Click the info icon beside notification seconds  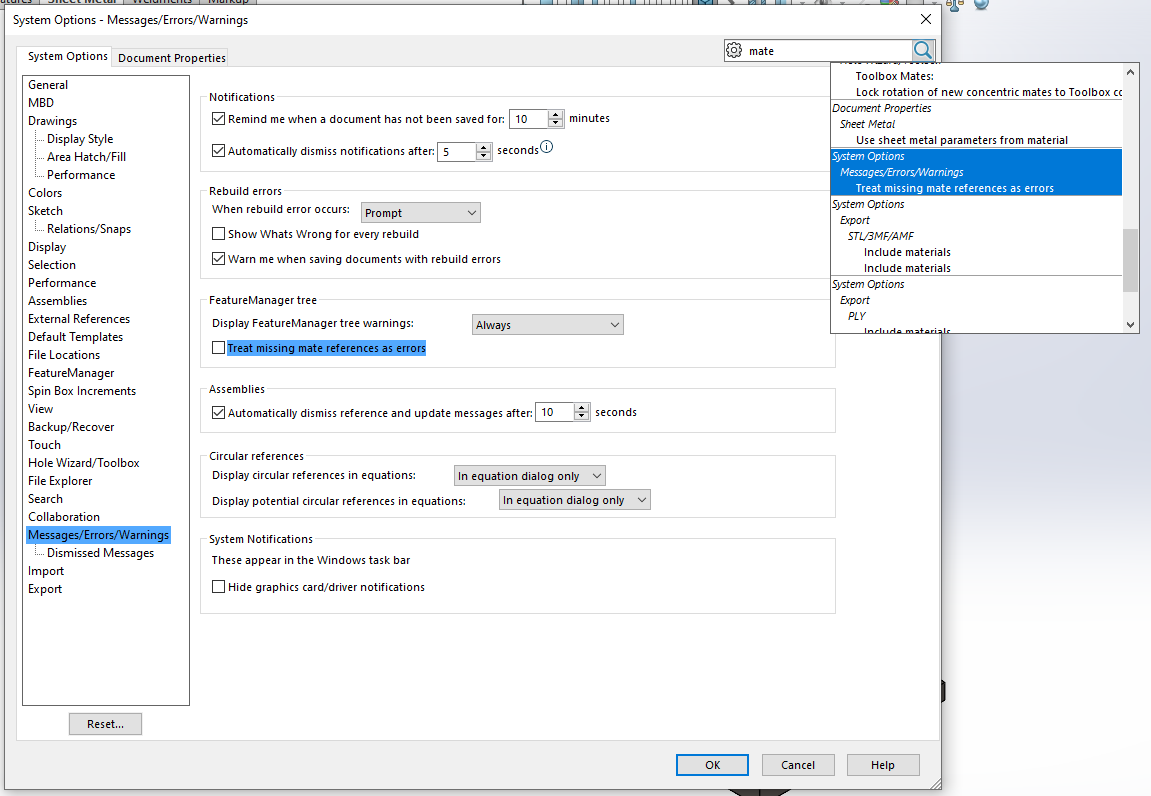pyautogui.click(x=547, y=148)
